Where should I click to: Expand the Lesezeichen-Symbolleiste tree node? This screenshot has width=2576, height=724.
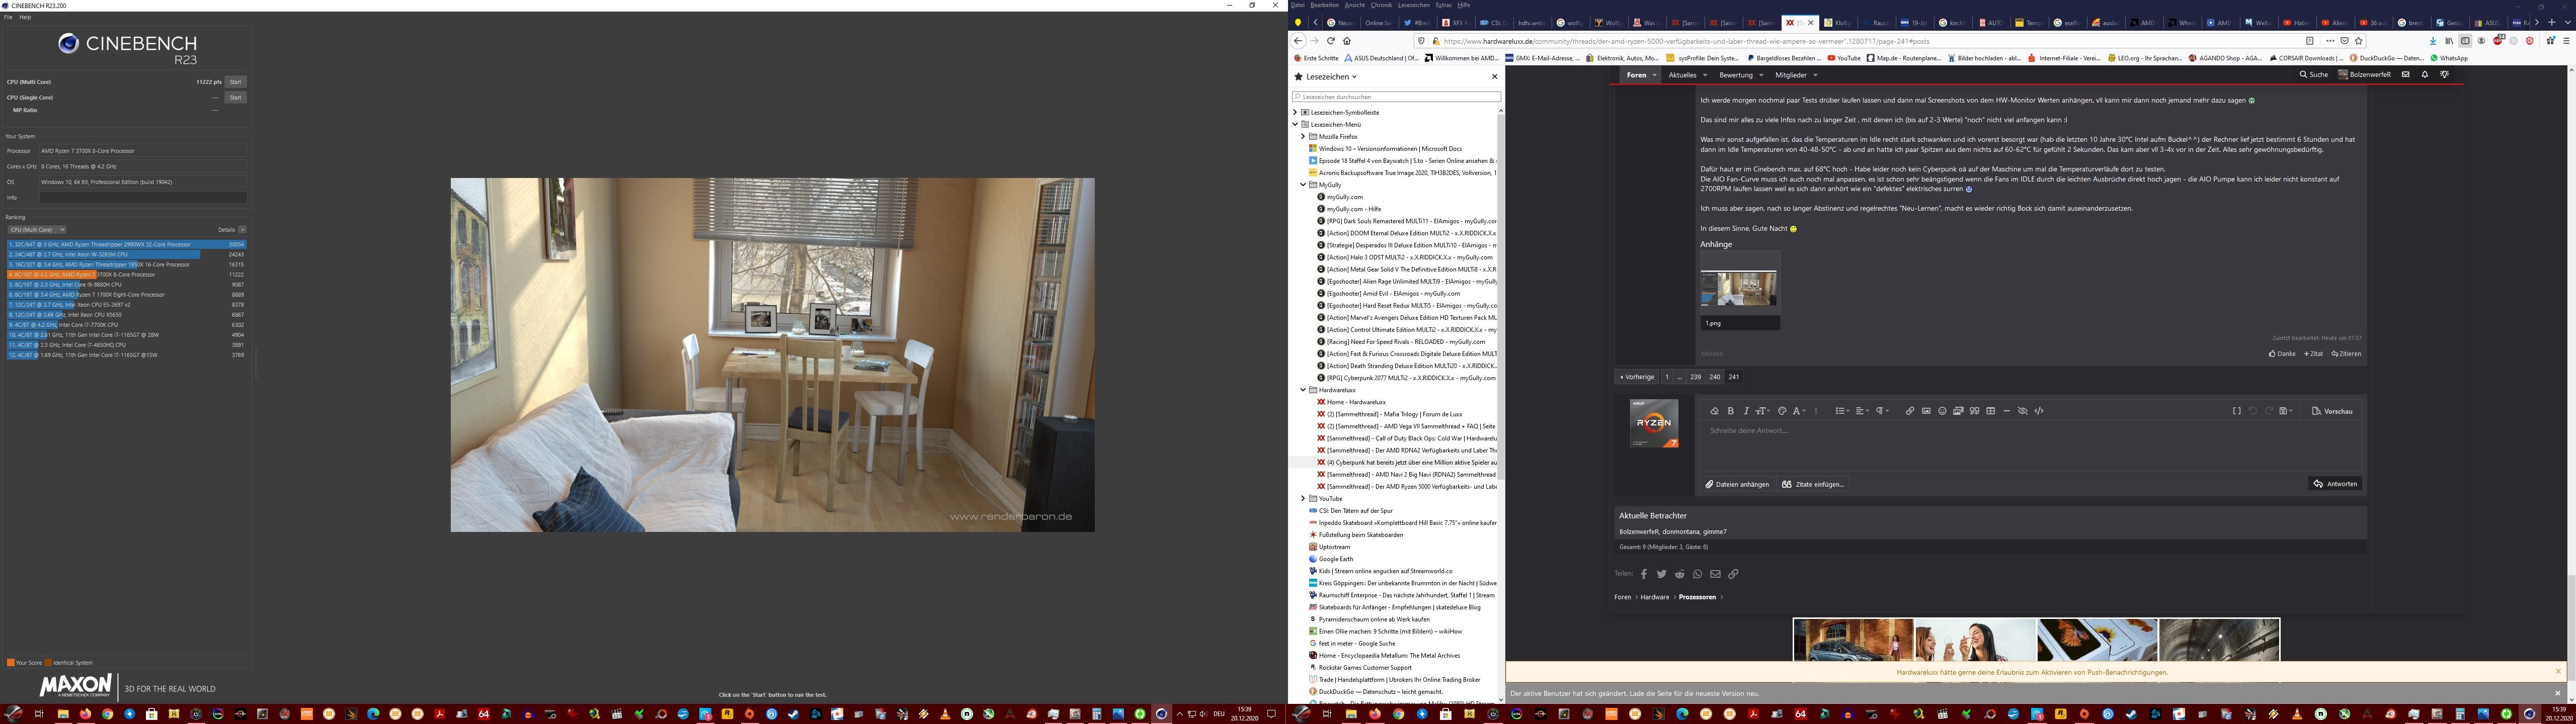[x=1295, y=112]
